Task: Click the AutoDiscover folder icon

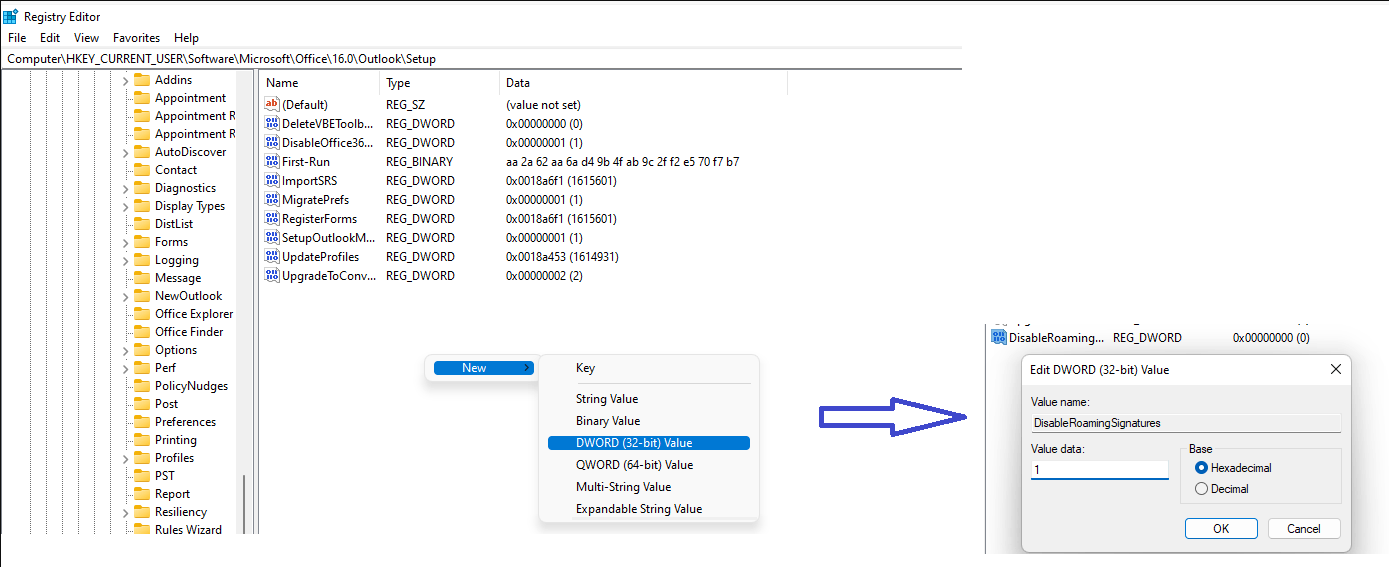Action: point(141,152)
